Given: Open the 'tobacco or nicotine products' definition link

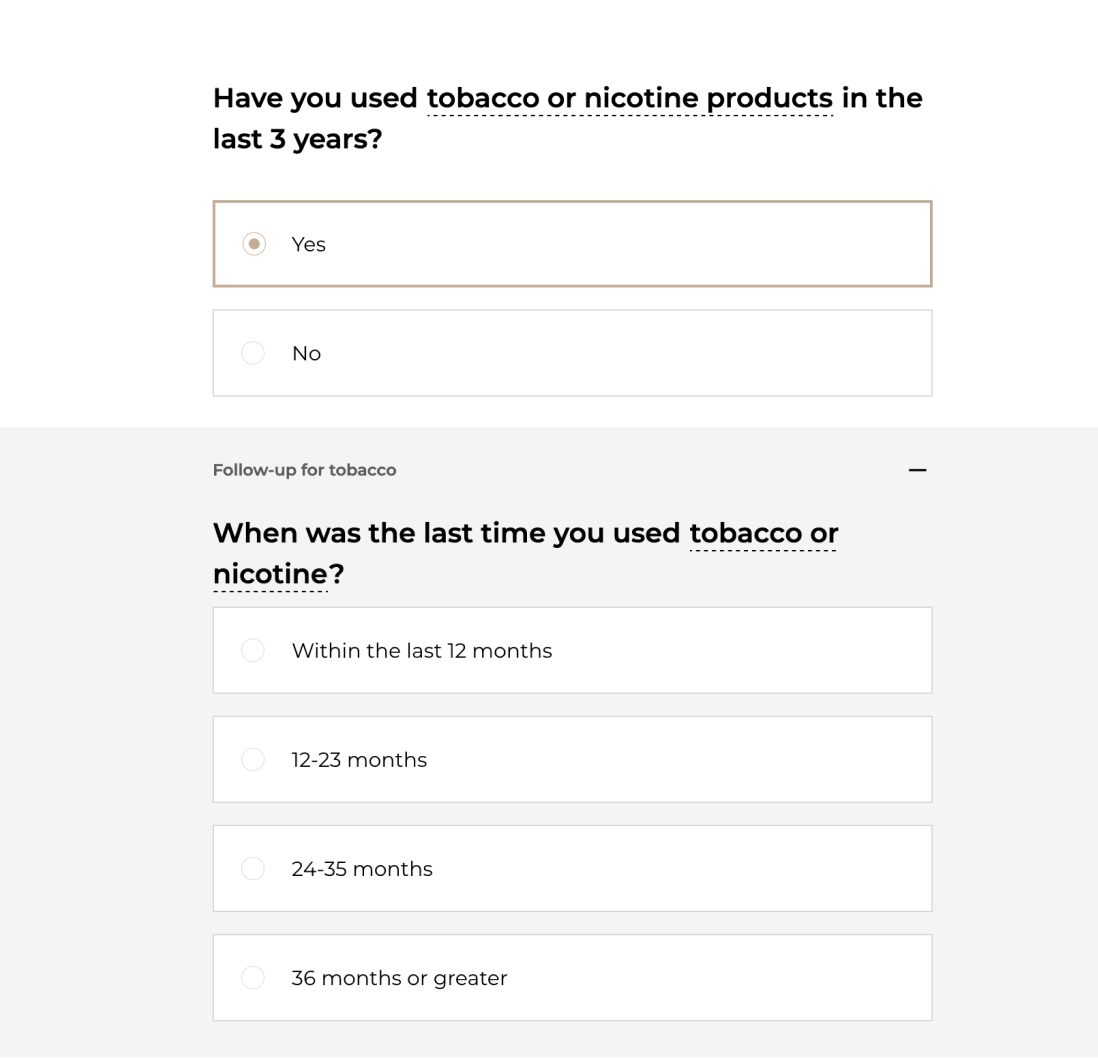Looking at the screenshot, I should (x=629, y=99).
